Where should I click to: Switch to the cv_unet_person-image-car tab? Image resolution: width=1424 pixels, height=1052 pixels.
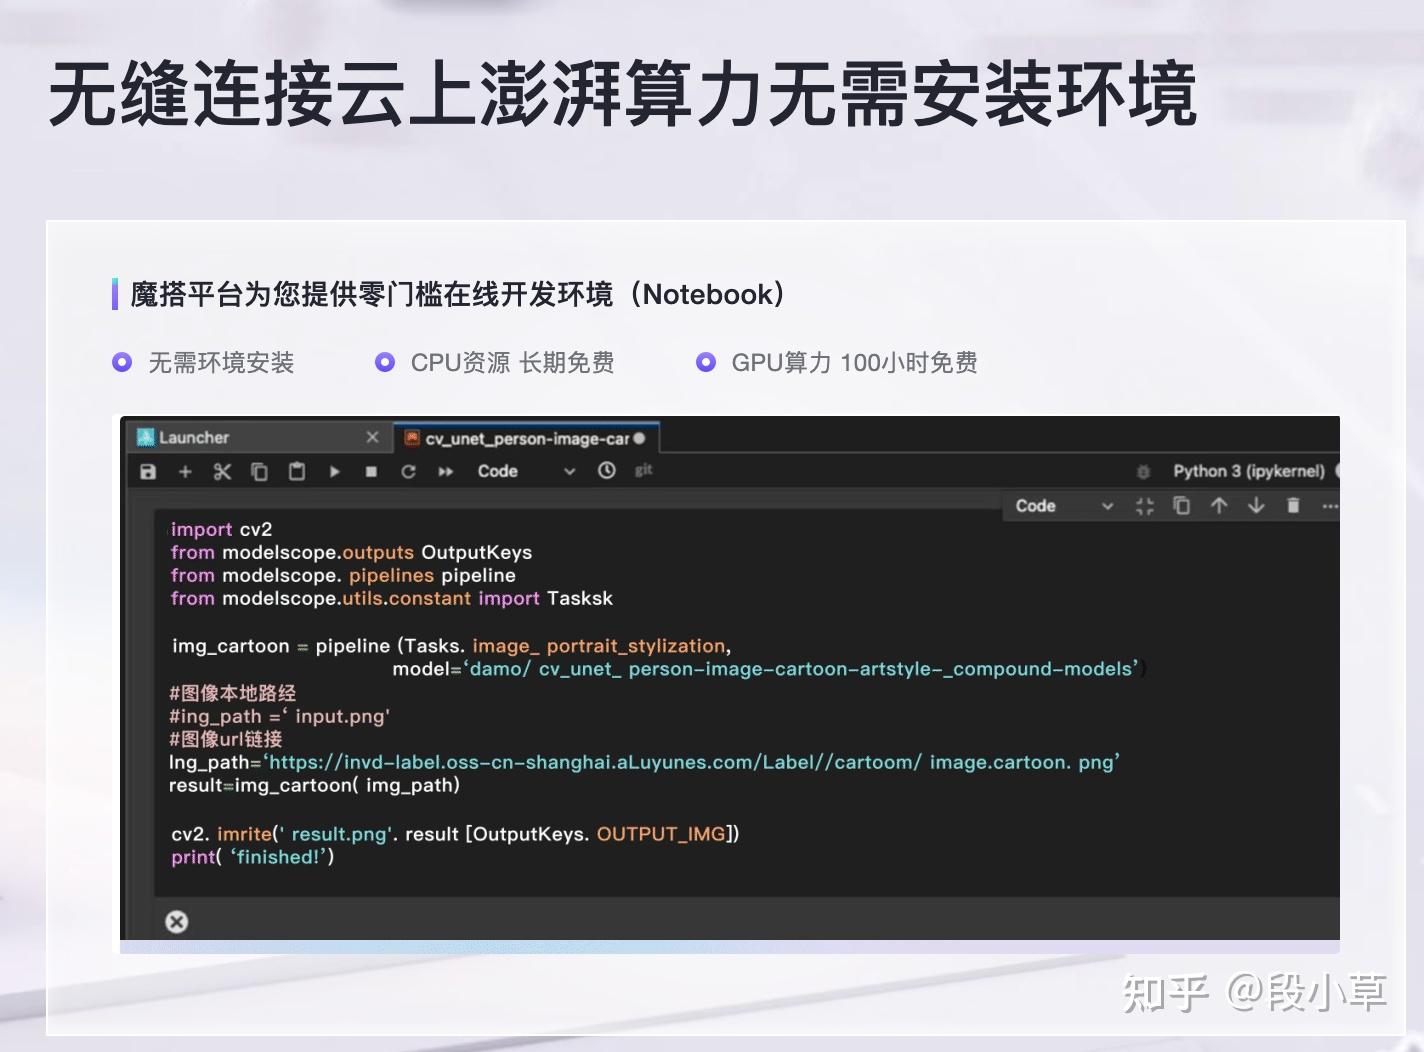click(527, 439)
